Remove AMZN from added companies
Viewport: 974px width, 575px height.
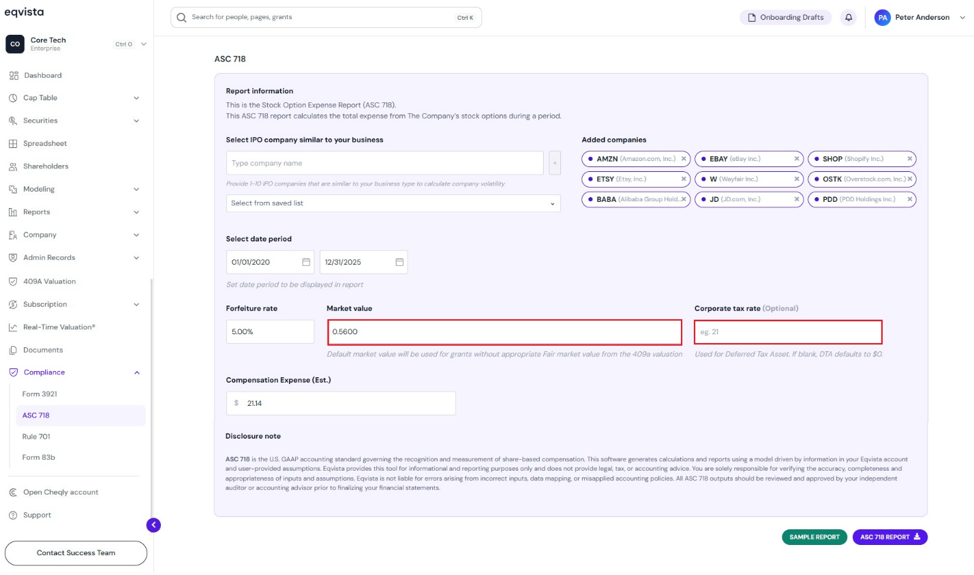tap(683, 159)
